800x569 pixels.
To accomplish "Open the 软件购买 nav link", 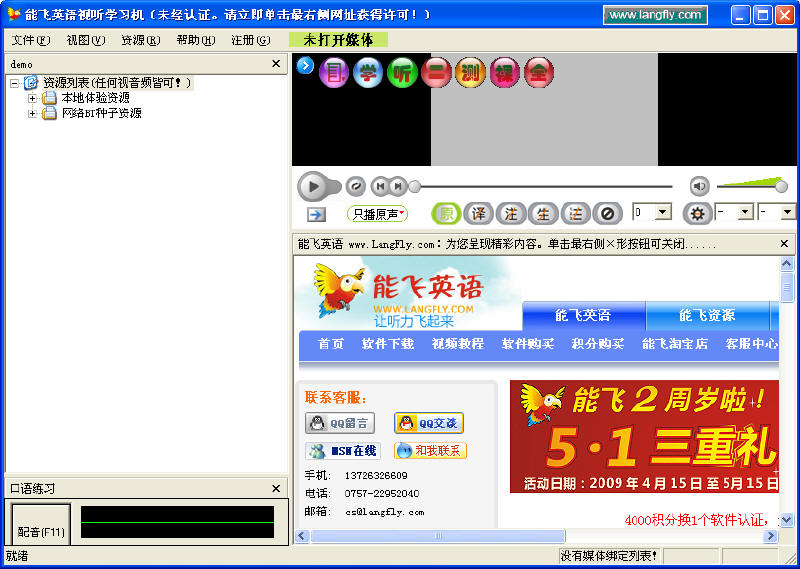I will 528,343.
